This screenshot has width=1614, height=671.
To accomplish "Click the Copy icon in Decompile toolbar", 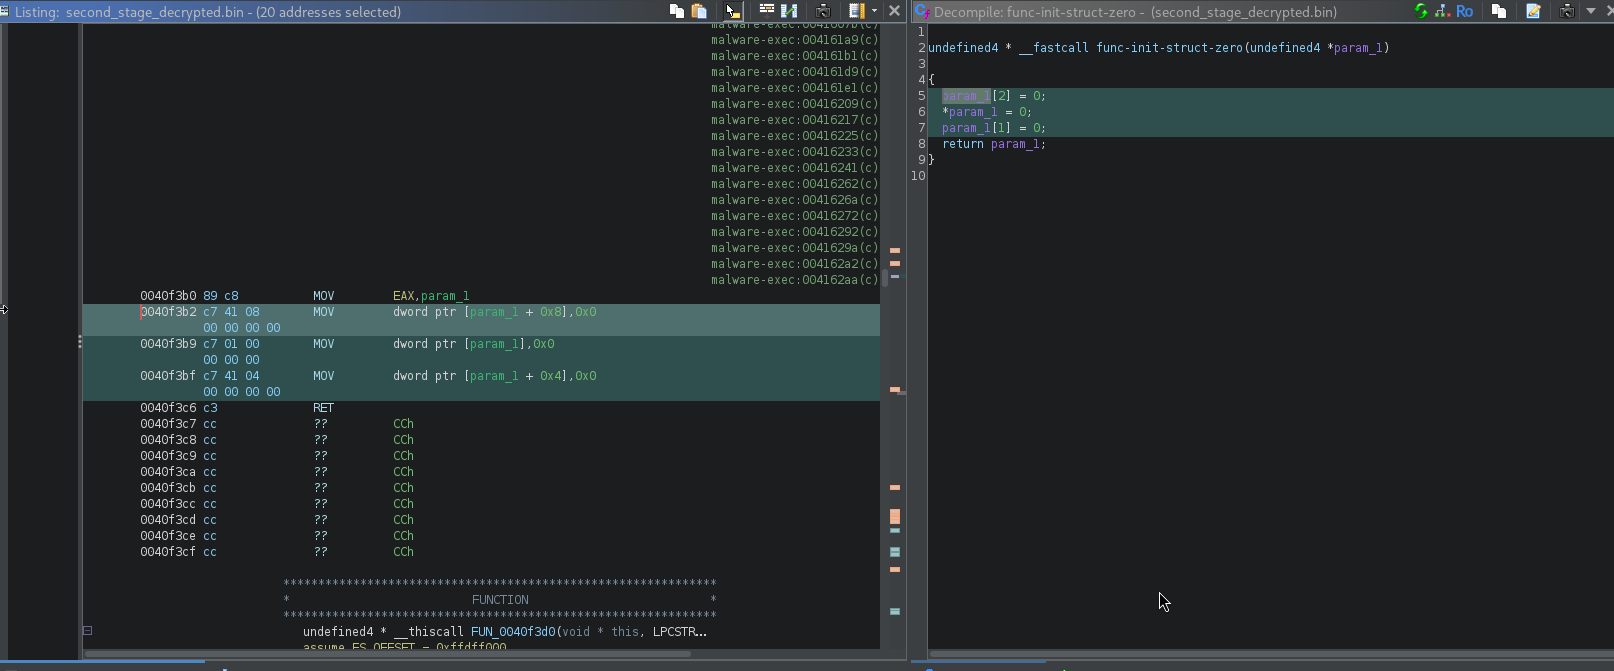I will click(x=1499, y=11).
